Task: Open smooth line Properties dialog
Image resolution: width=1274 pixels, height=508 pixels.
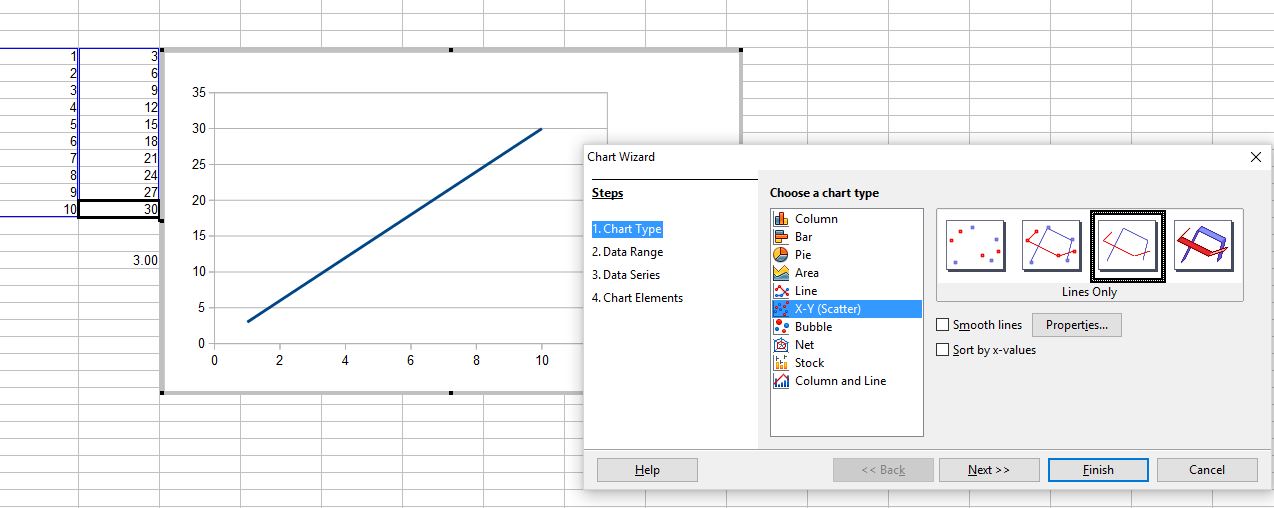Action: [x=1076, y=325]
